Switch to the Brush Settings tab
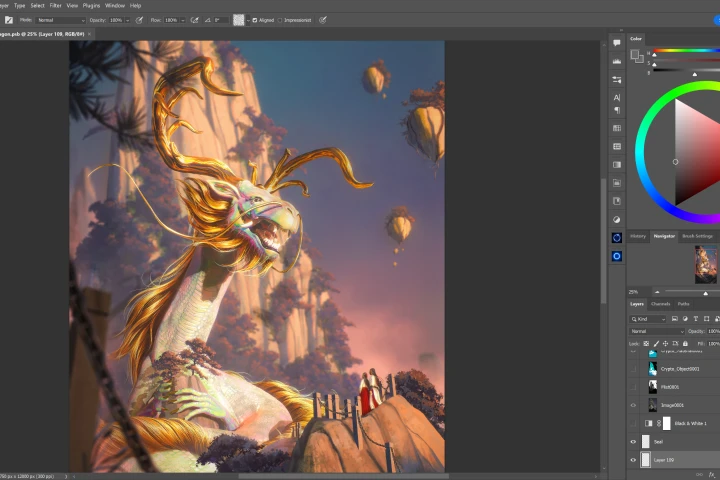720x480 pixels. (x=697, y=236)
